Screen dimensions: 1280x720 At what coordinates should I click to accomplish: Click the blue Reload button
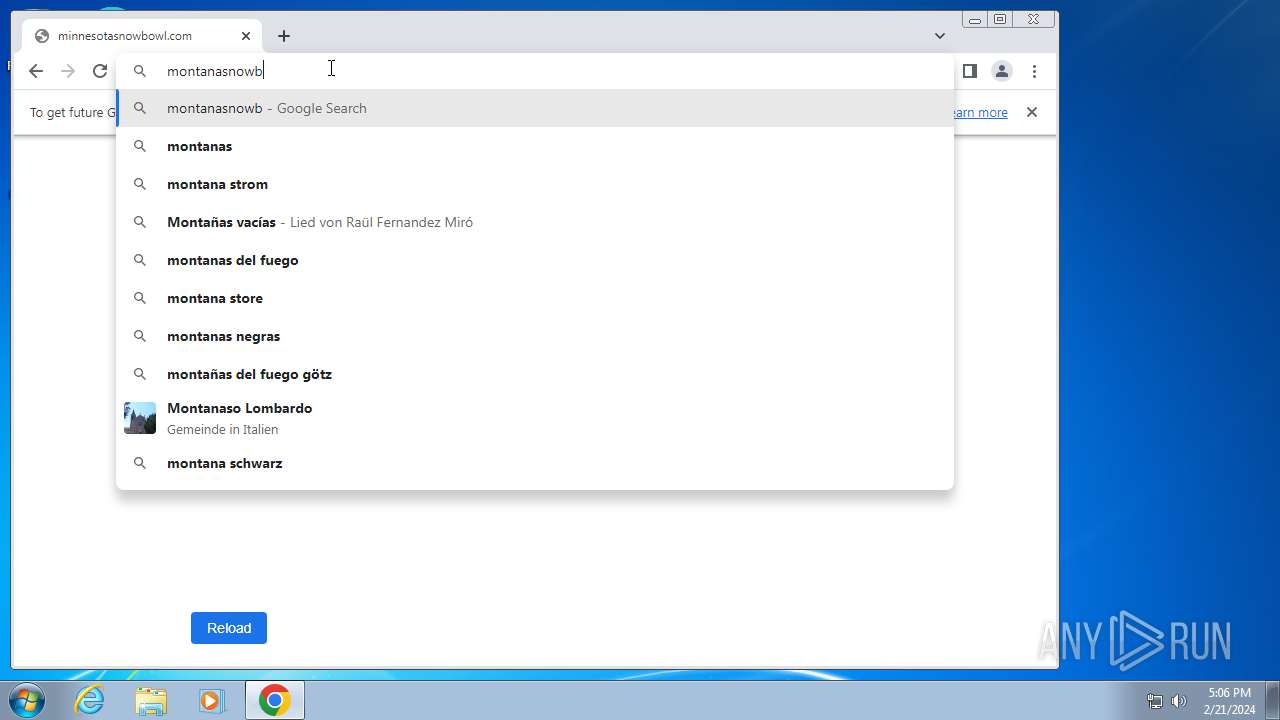(229, 628)
